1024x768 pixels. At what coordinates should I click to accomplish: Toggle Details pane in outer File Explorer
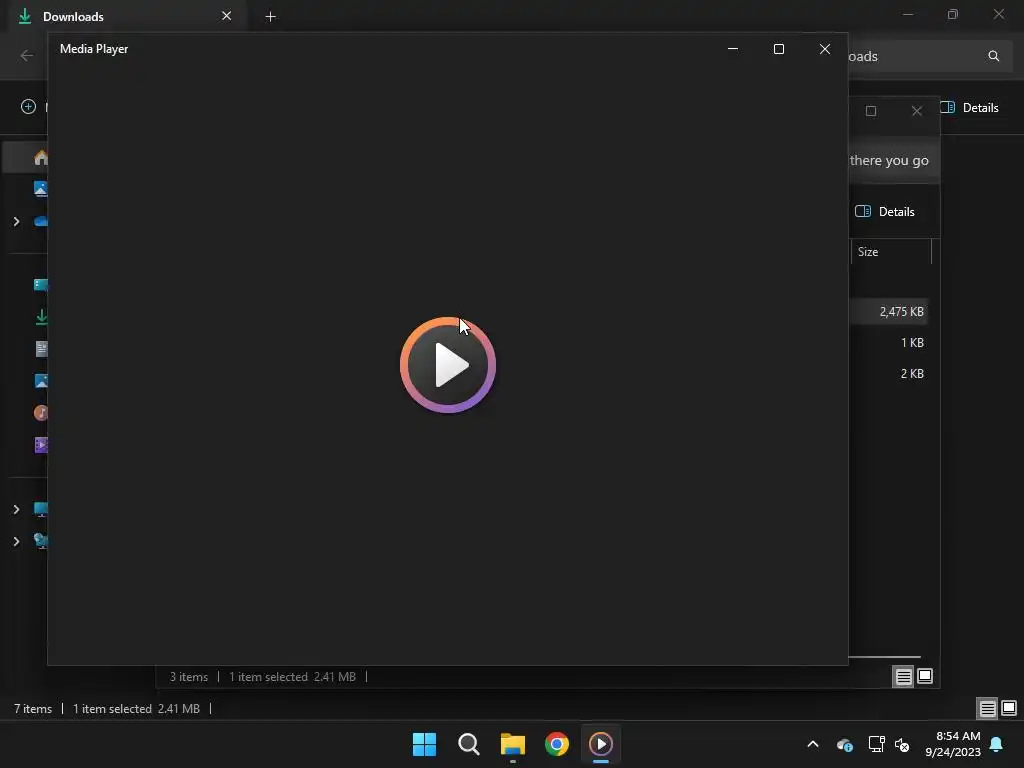click(970, 108)
